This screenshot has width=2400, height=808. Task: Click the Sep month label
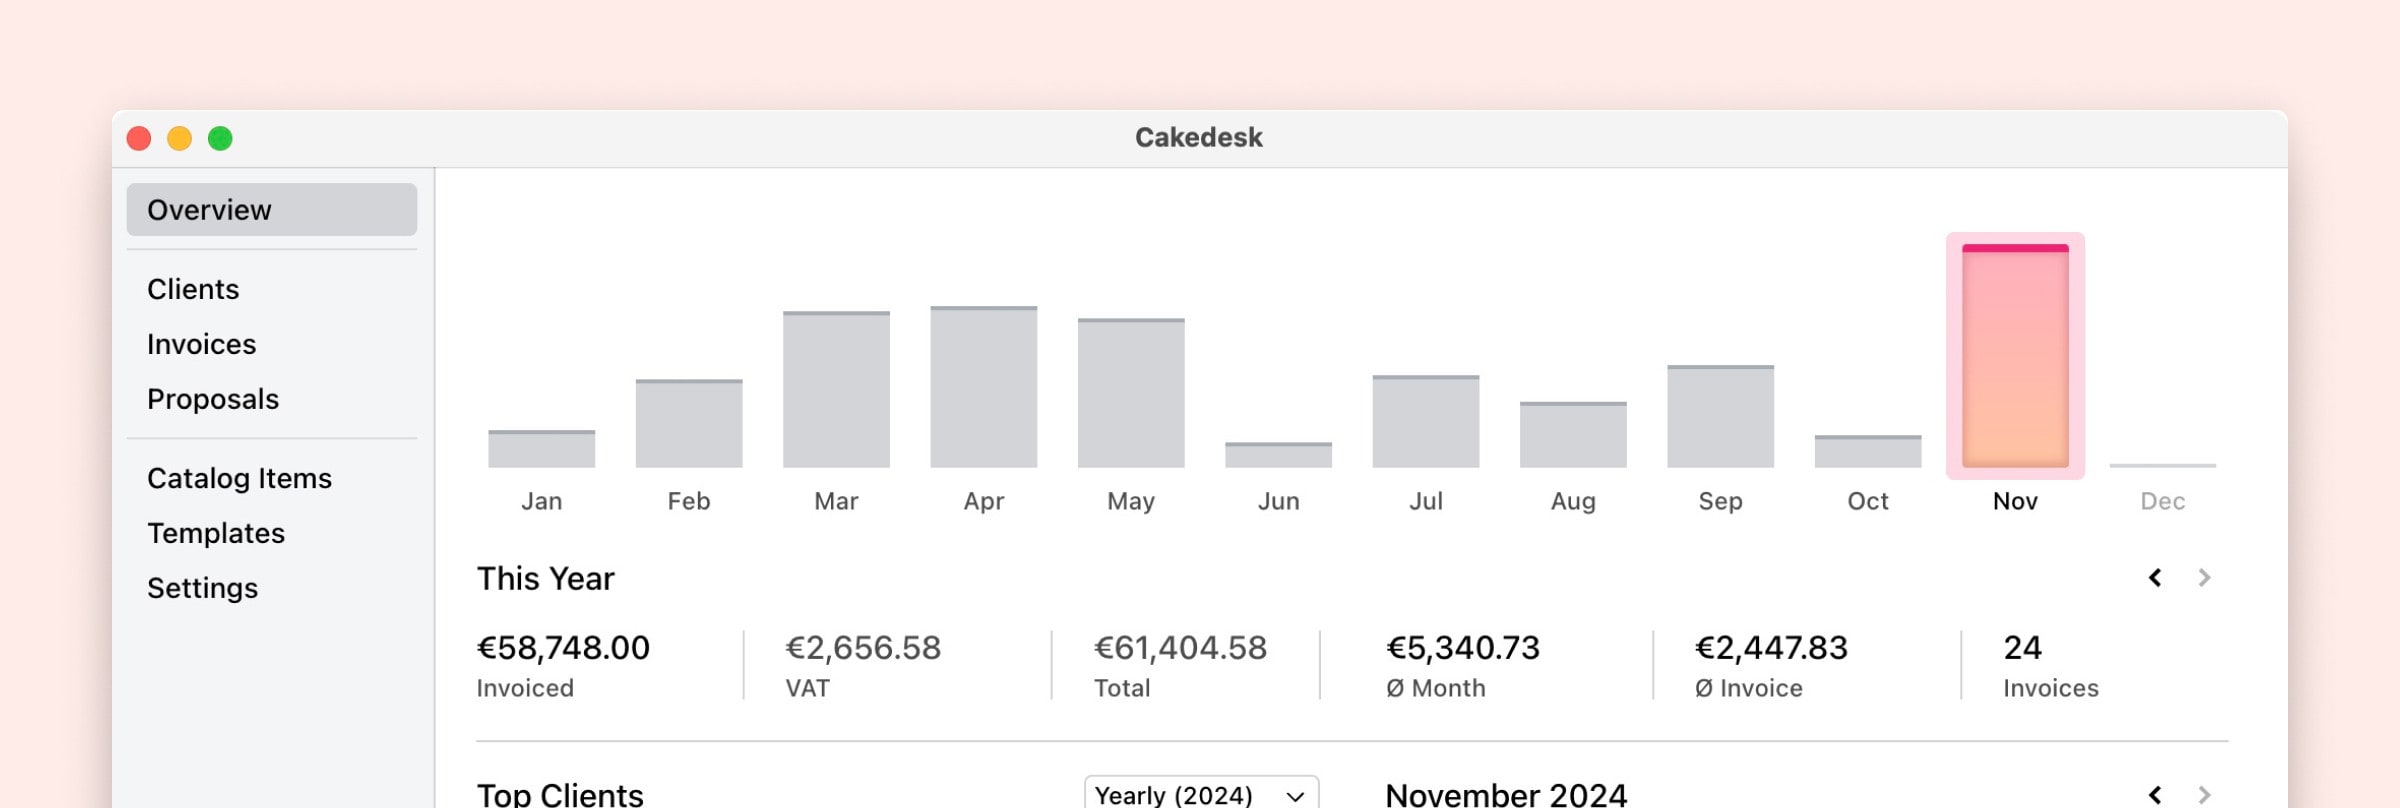[x=1720, y=501]
